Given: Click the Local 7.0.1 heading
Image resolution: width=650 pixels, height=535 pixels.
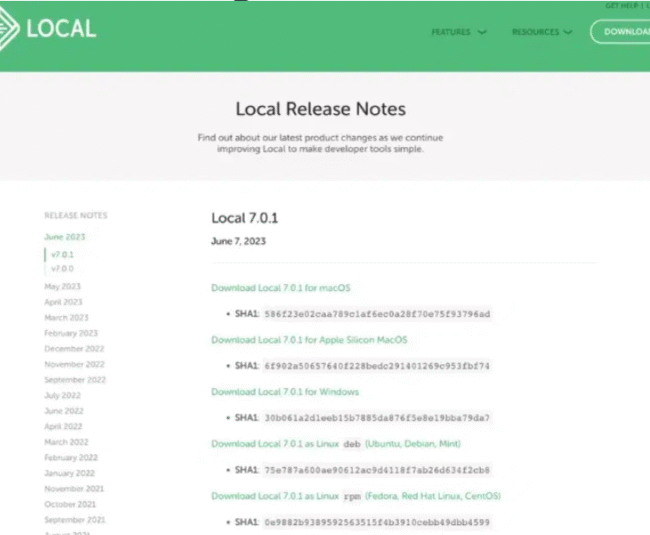Looking at the screenshot, I should [x=245, y=218].
